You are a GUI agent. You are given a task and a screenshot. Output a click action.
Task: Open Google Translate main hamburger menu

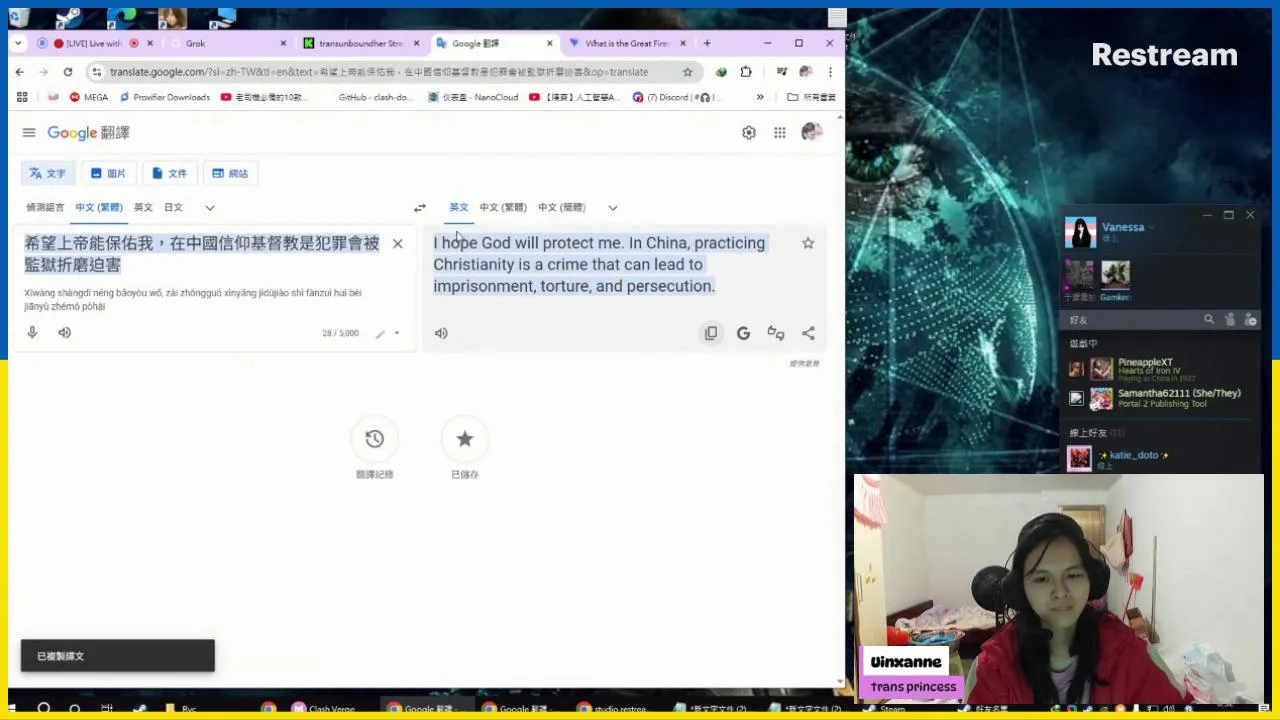pyautogui.click(x=29, y=133)
